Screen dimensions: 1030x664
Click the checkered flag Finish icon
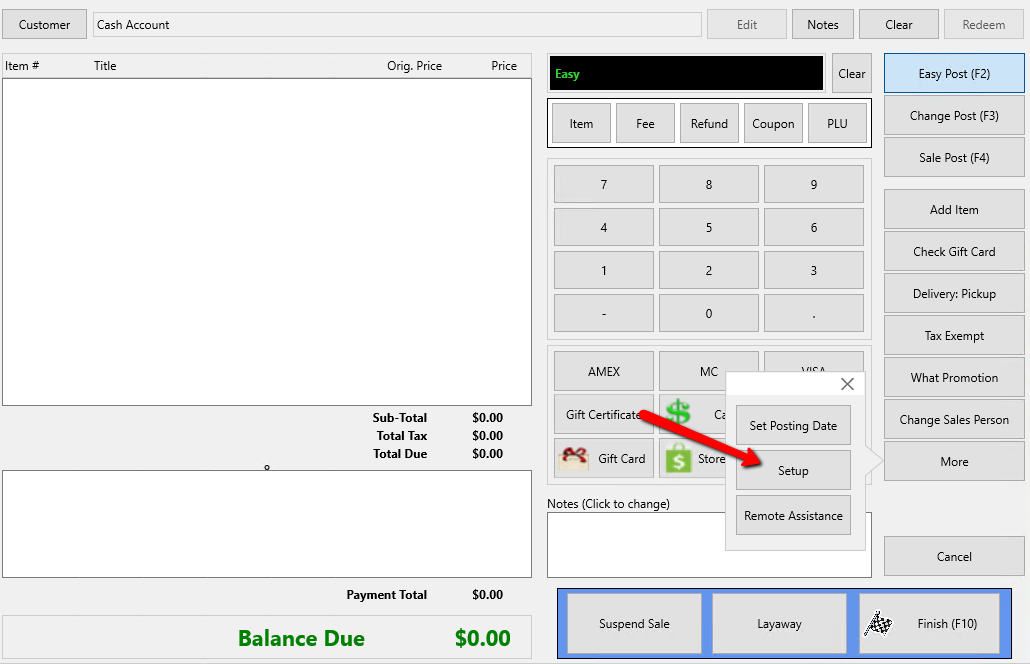click(x=878, y=624)
